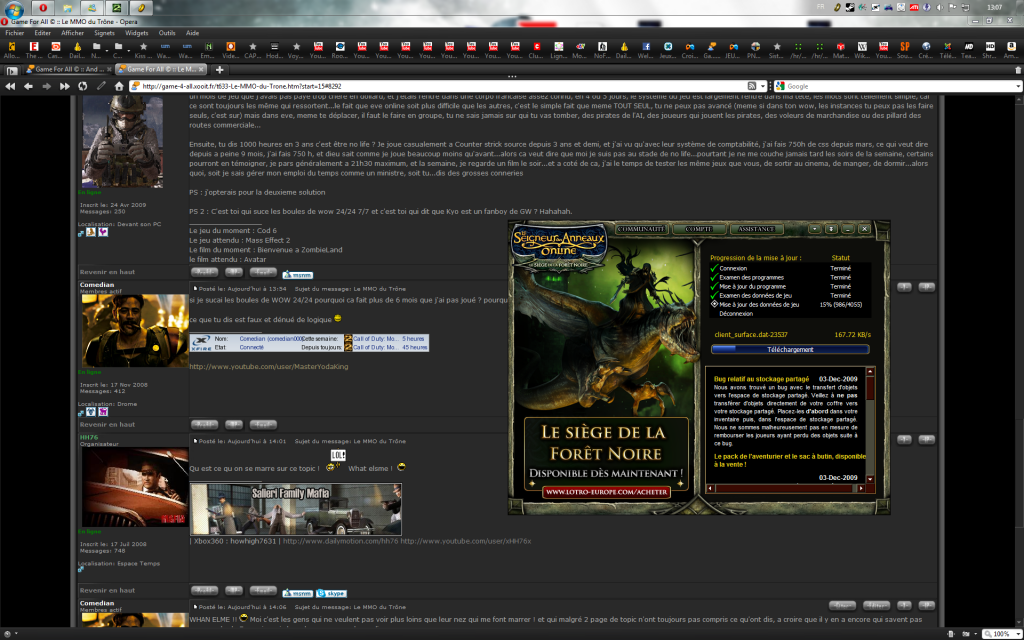Image resolution: width=1024 pixels, height=640 pixels.
Task: Click the launcher news scroll down arrow
Action: point(870,479)
